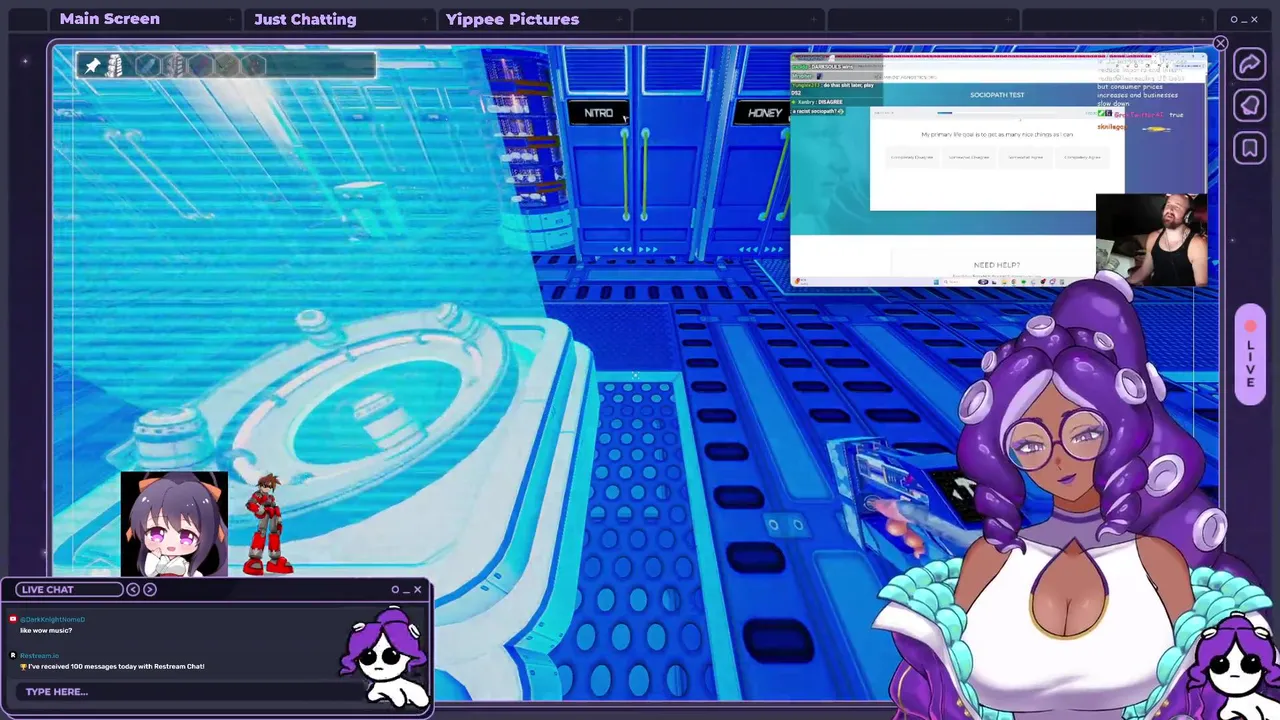Minimize the Live Chat panel
Screen dimensions: 1280x720
pos(406,590)
